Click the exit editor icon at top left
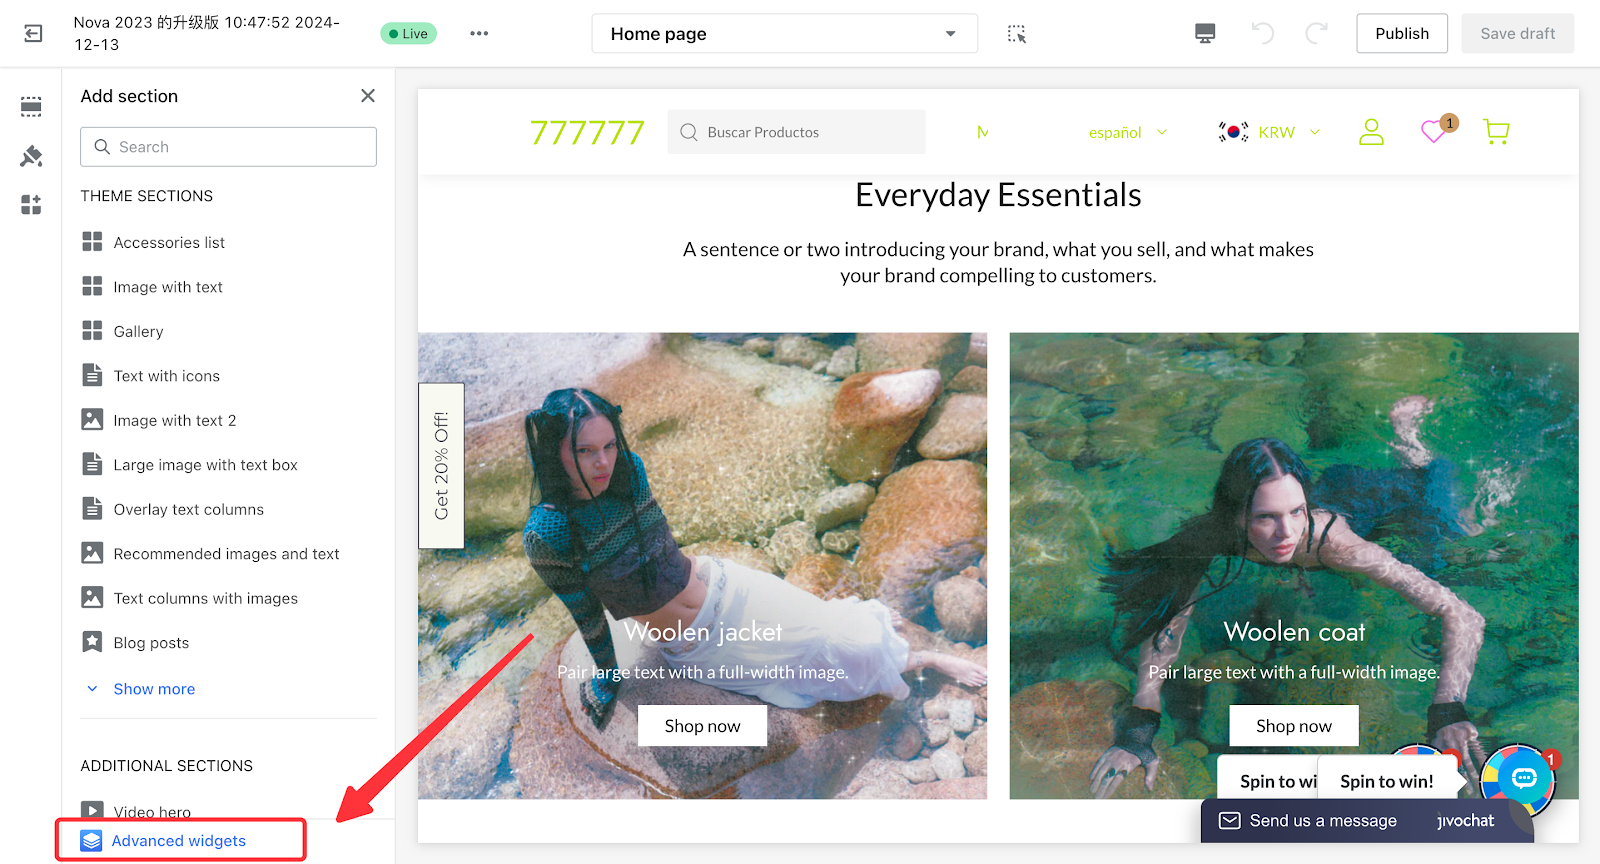The image size is (1600, 864). [33, 34]
